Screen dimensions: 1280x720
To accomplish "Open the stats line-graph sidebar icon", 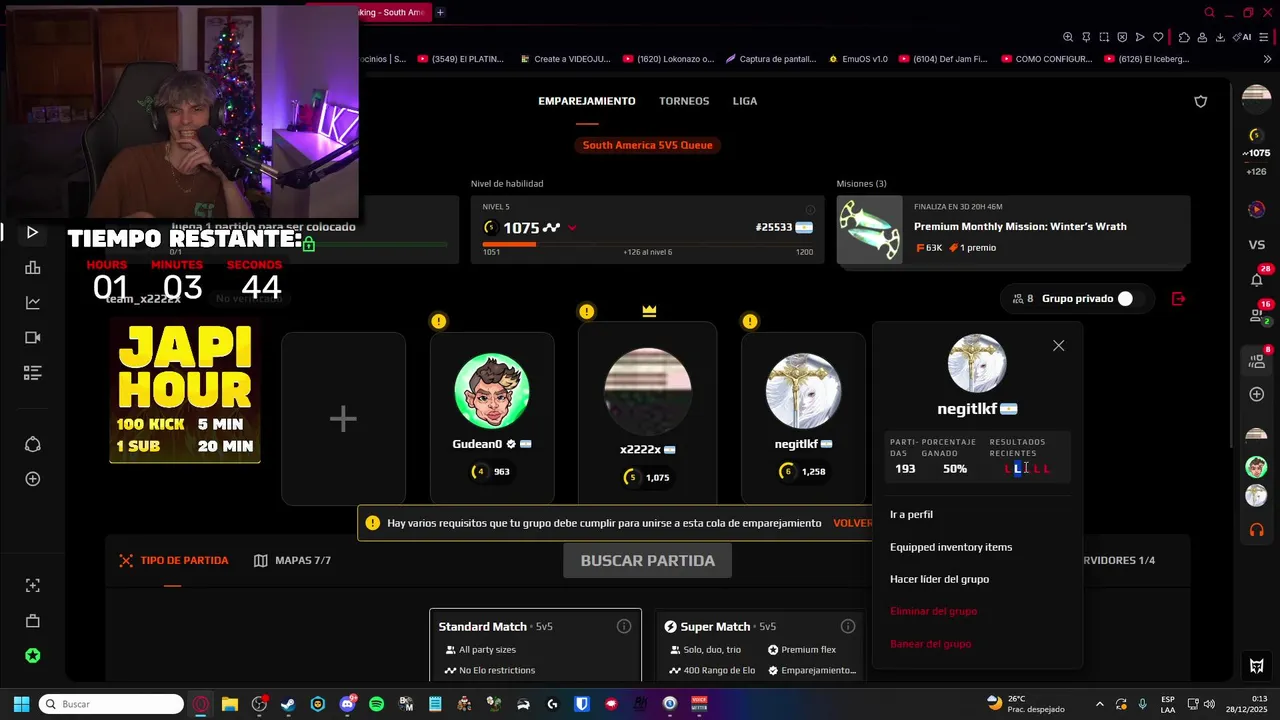I will point(32,302).
